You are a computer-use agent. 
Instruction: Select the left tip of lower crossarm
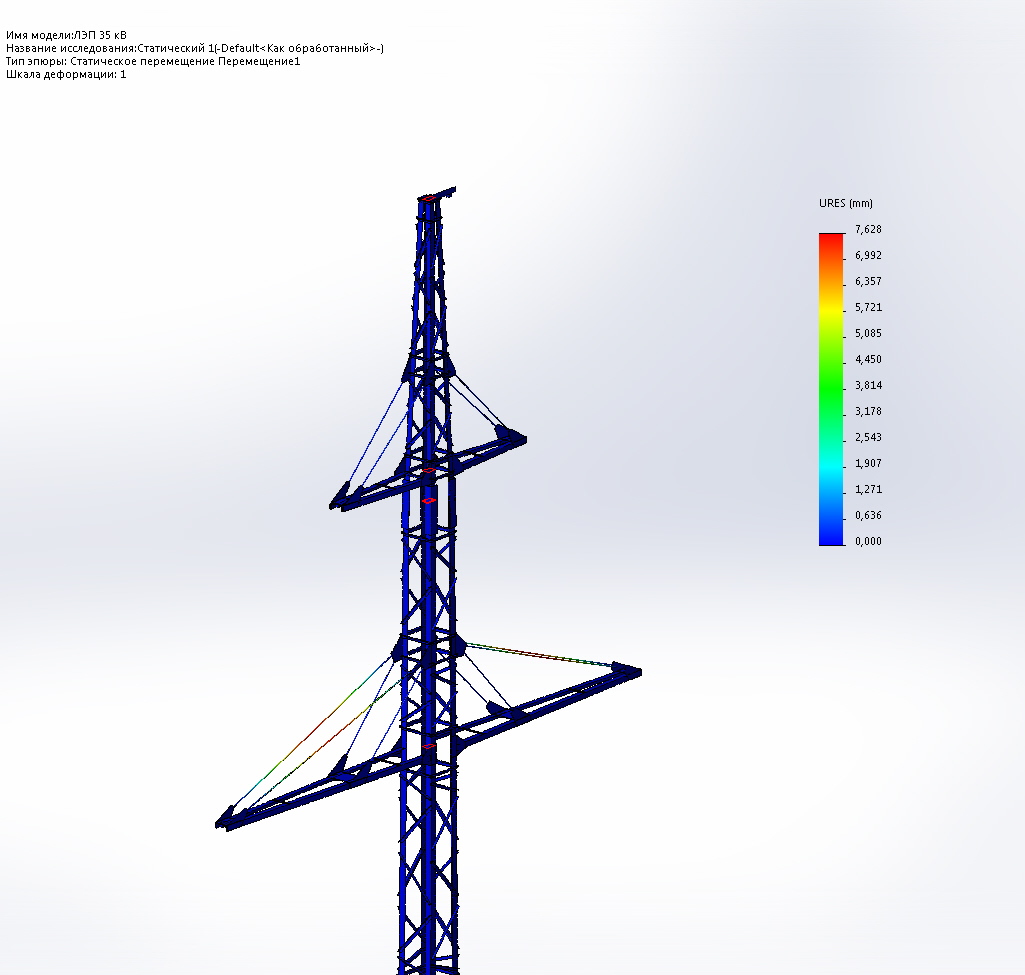click(x=224, y=821)
